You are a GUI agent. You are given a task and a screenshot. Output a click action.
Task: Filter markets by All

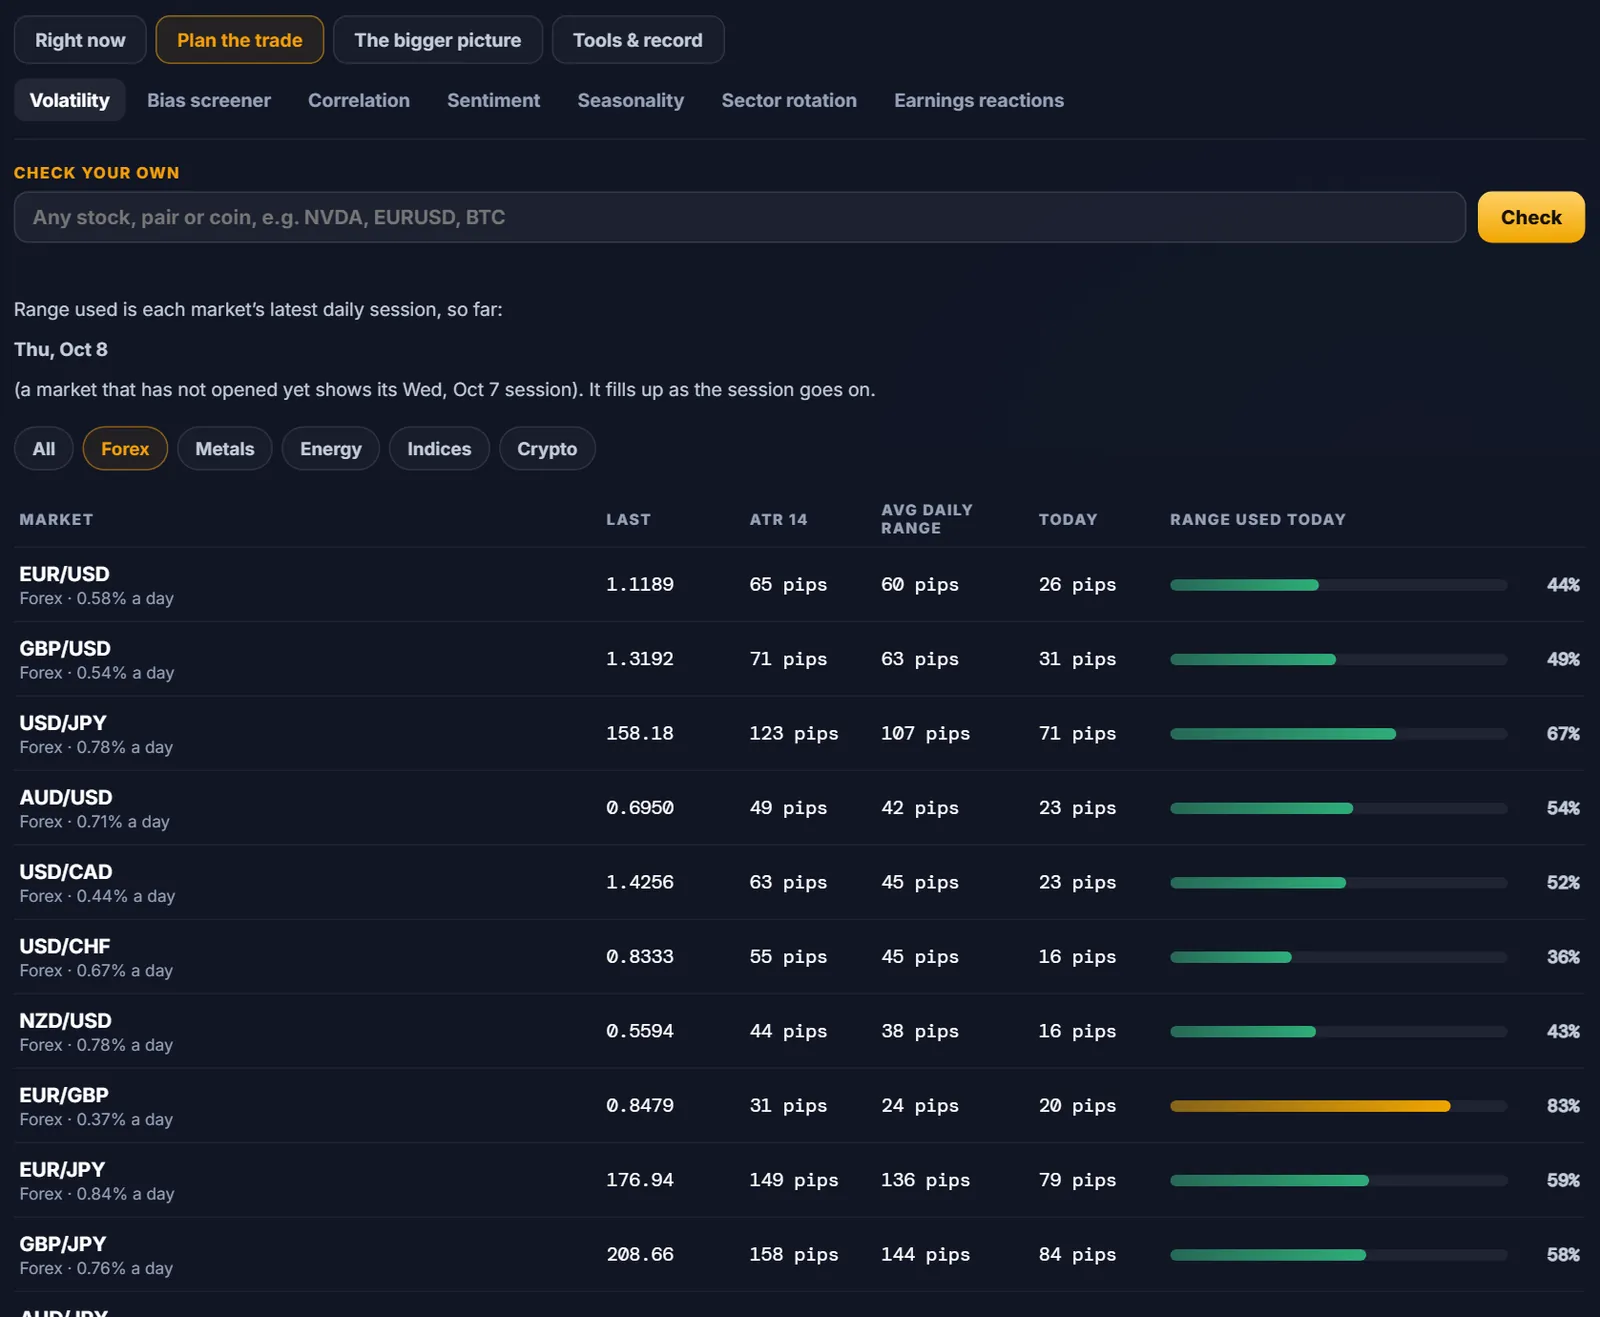(x=44, y=449)
